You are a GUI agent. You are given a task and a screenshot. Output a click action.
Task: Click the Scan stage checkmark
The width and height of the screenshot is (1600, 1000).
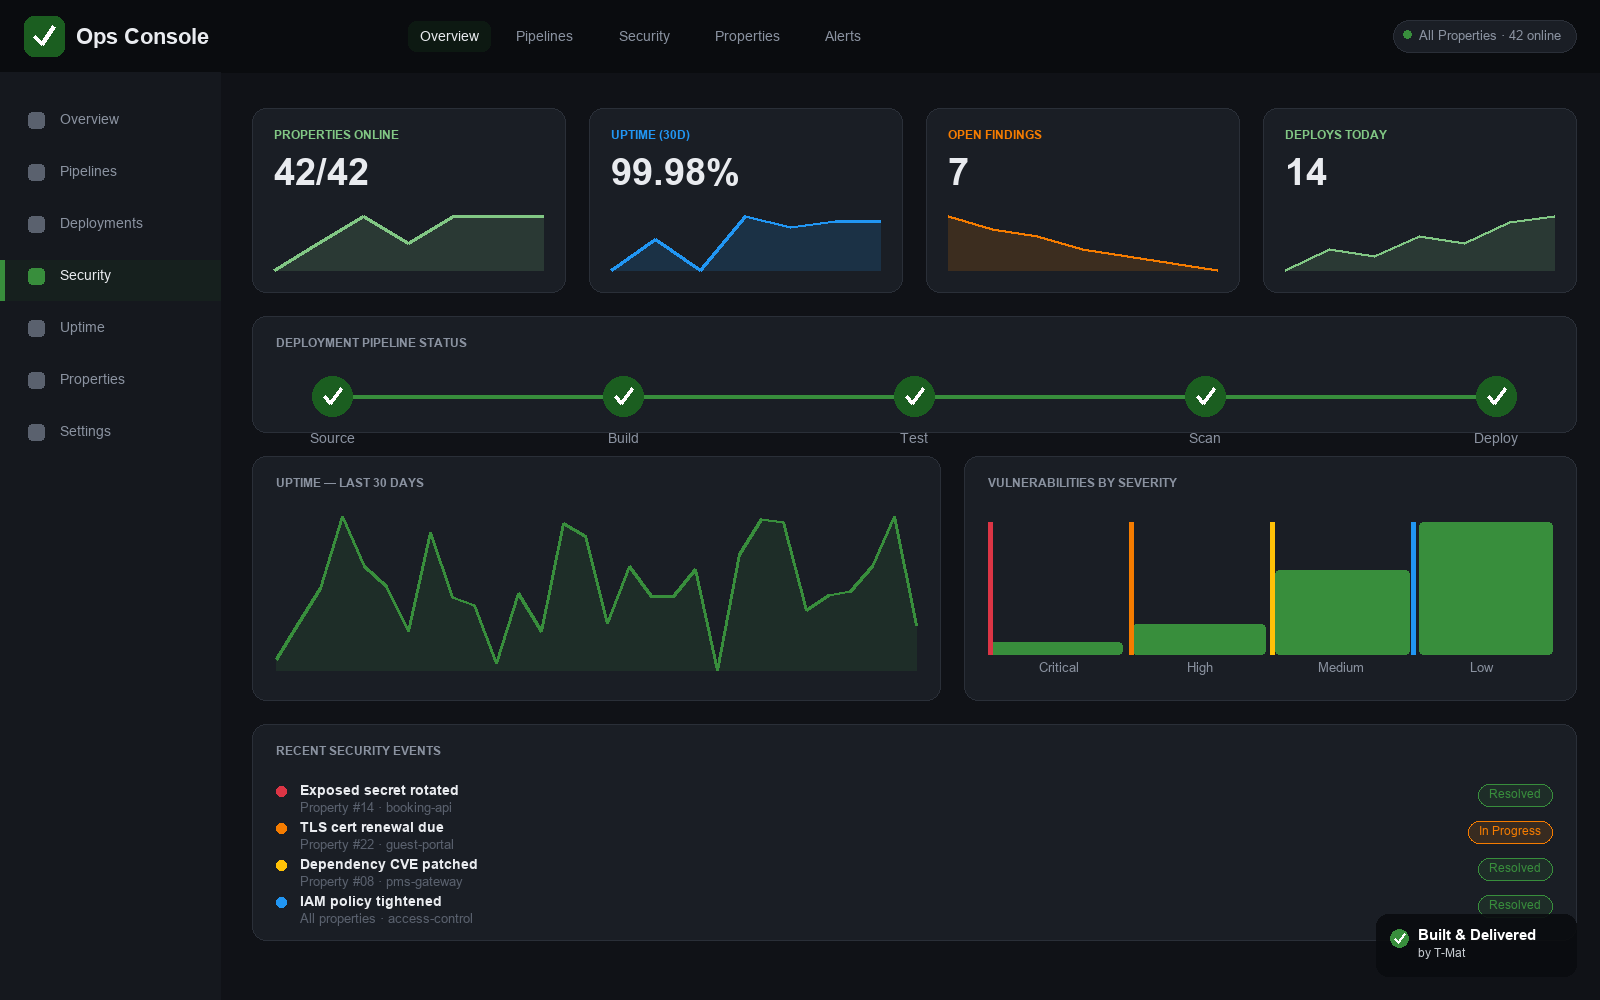pos(1205,397)
